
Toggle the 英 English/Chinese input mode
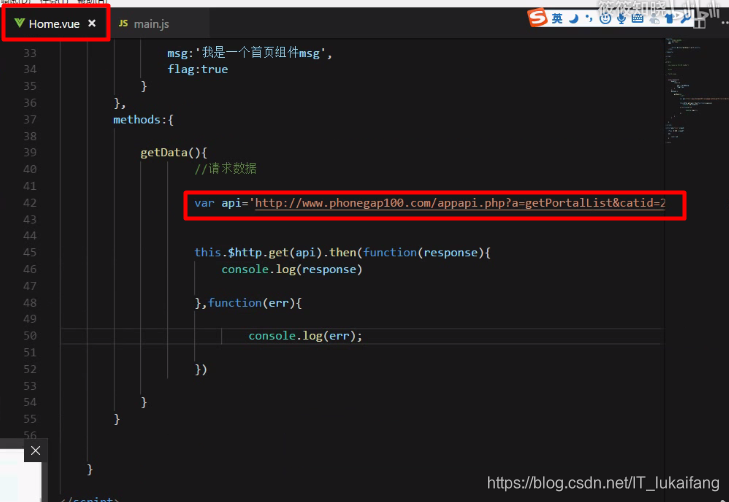tap(557, 19)
